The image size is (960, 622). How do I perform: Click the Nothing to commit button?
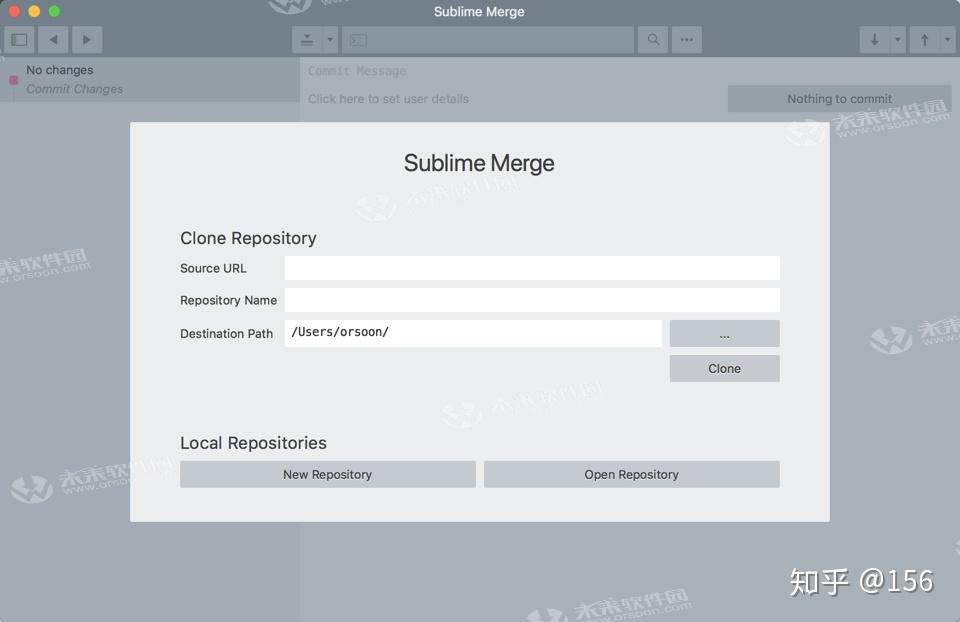(x=839, y=99)
